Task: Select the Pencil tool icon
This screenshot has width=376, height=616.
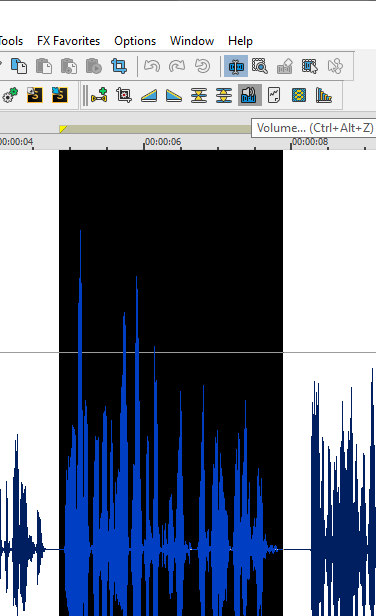Action: [285, 66]
